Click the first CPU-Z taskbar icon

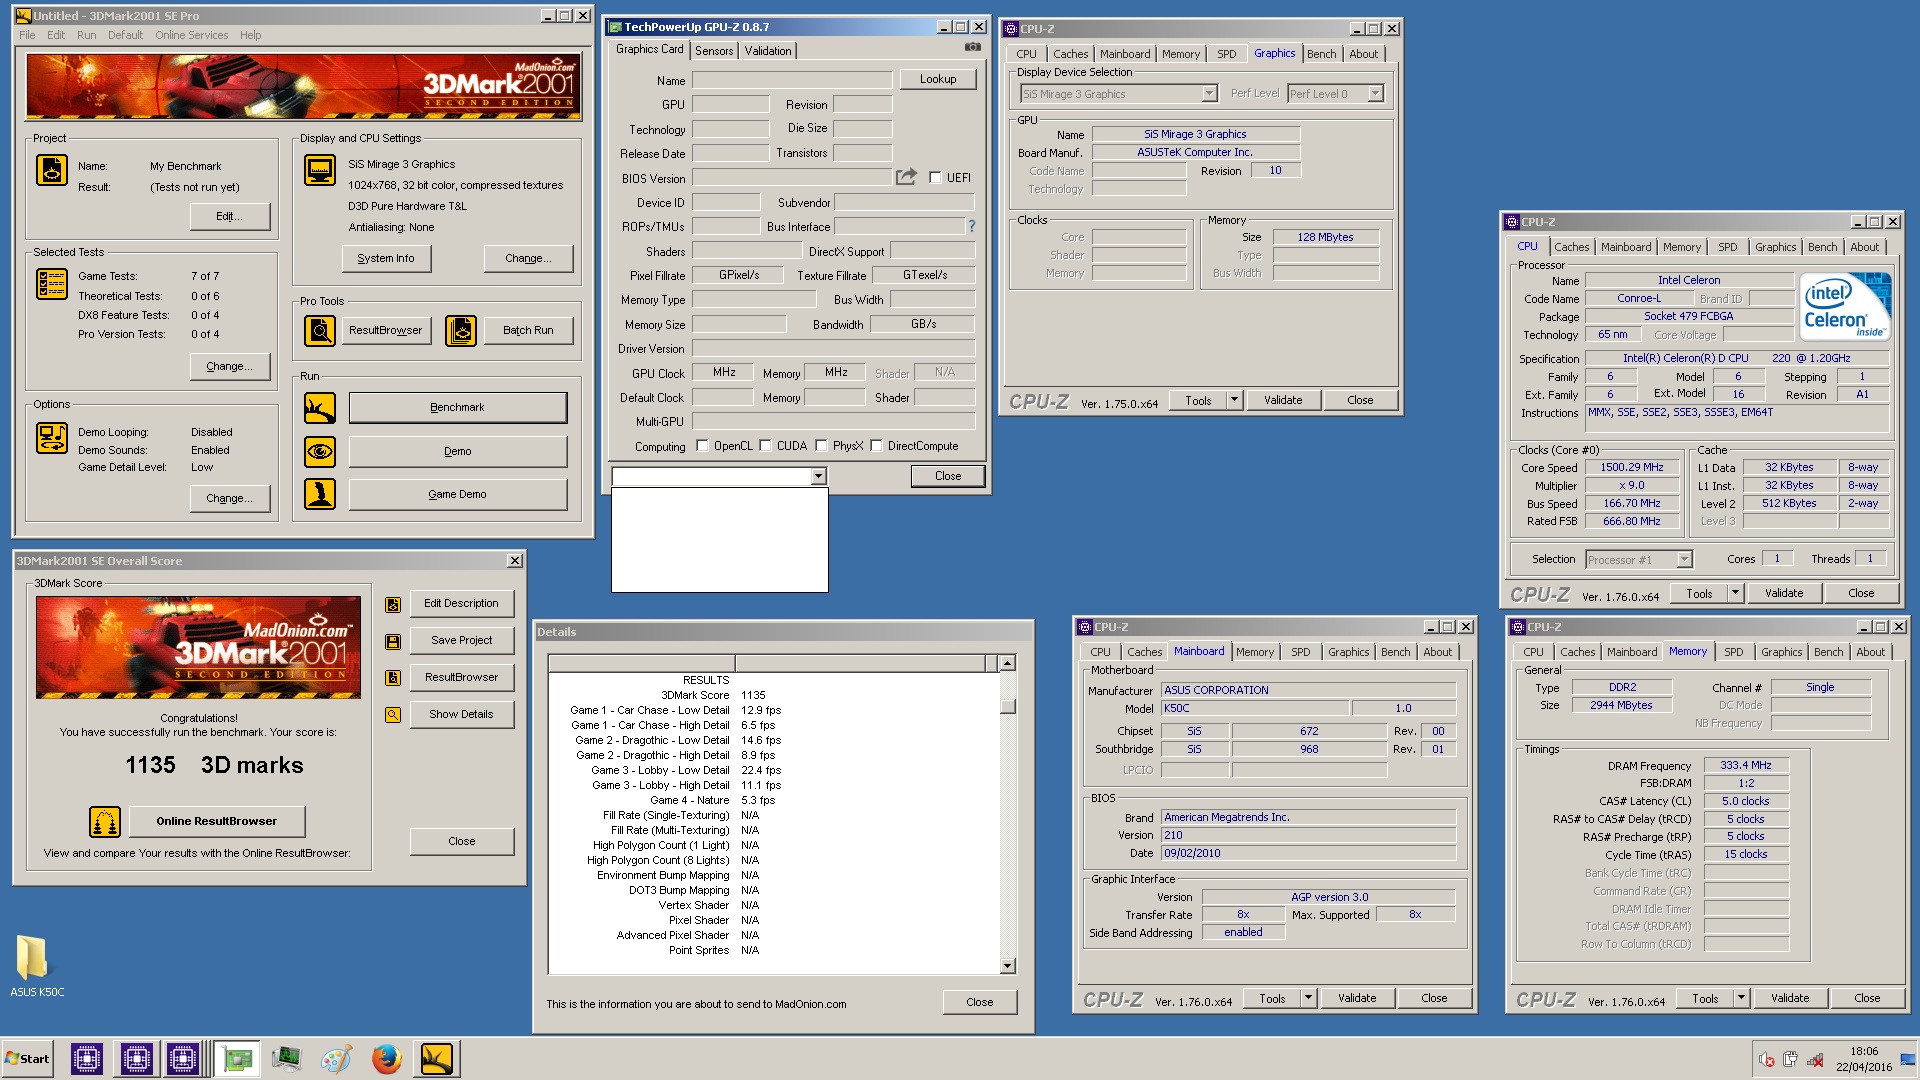87,1058
